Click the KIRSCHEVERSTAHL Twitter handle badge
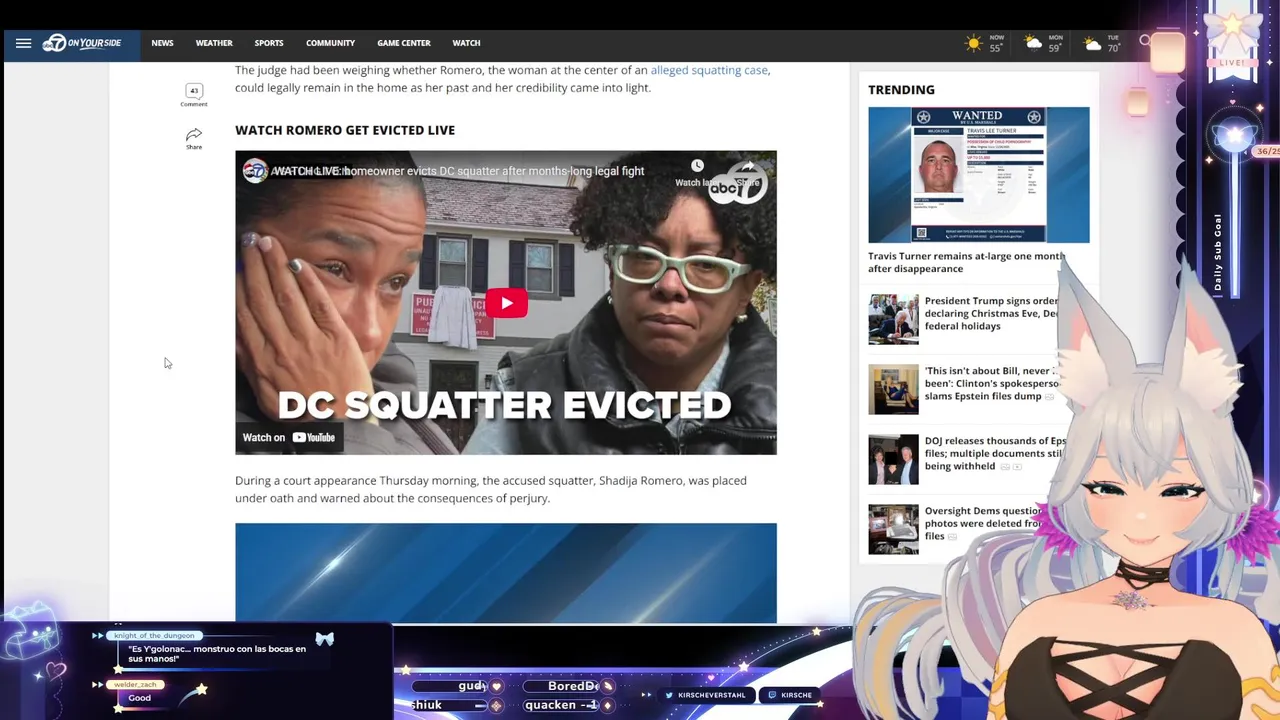The width and height of the screenshot is (1280, 720). point(704,695)
